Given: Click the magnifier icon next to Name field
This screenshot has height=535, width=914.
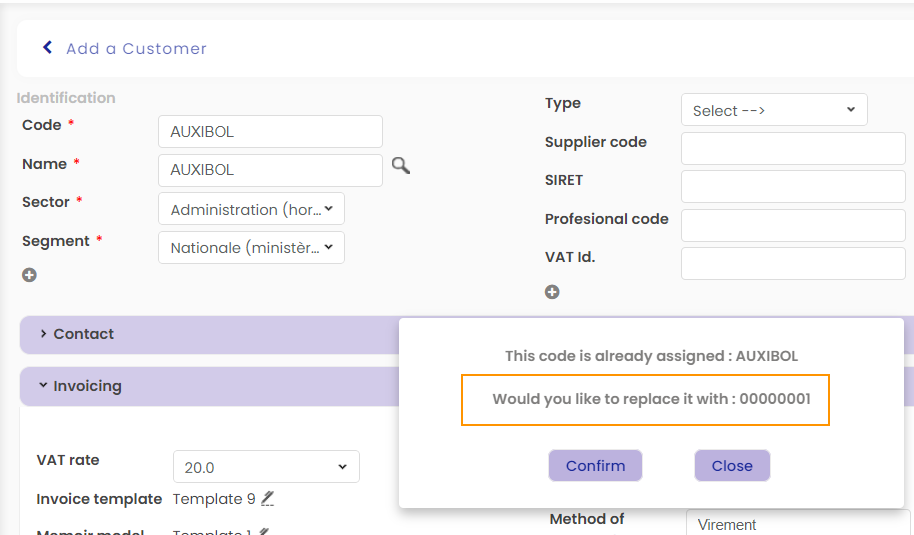Looking at the screenshot, I should pos(400,166).
